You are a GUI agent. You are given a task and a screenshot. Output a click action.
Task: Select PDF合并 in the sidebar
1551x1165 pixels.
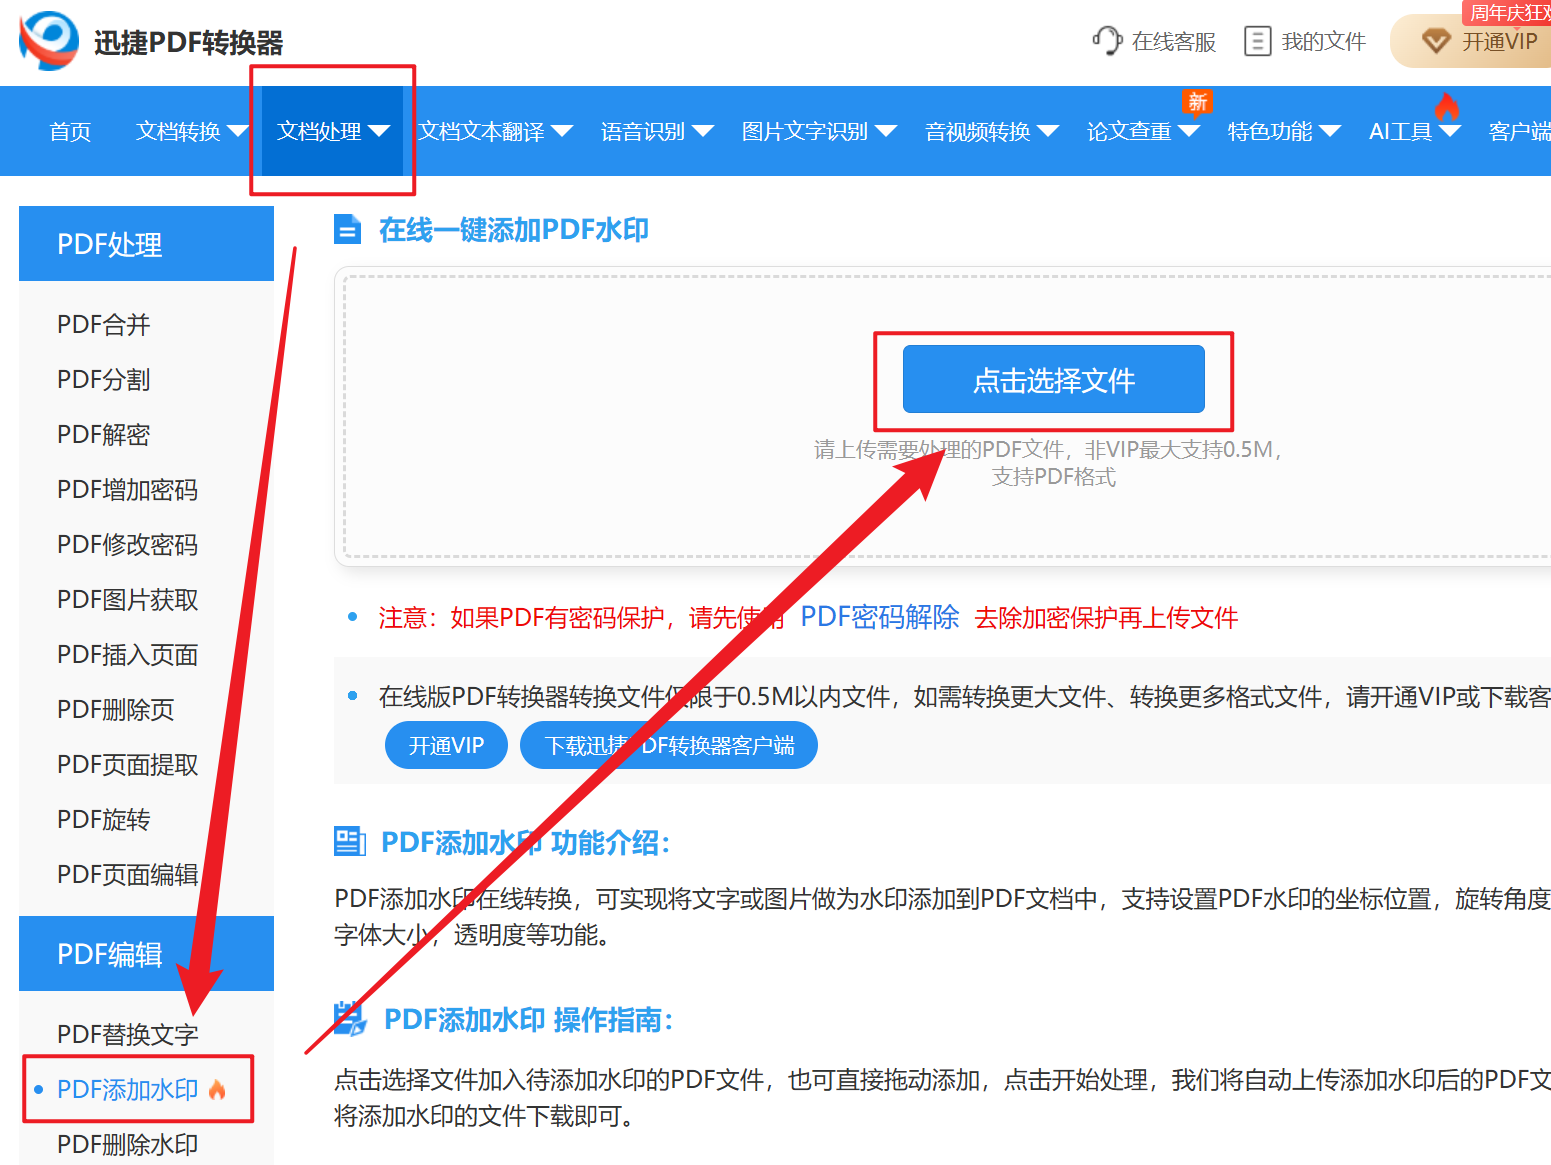(x=103, y=324)
